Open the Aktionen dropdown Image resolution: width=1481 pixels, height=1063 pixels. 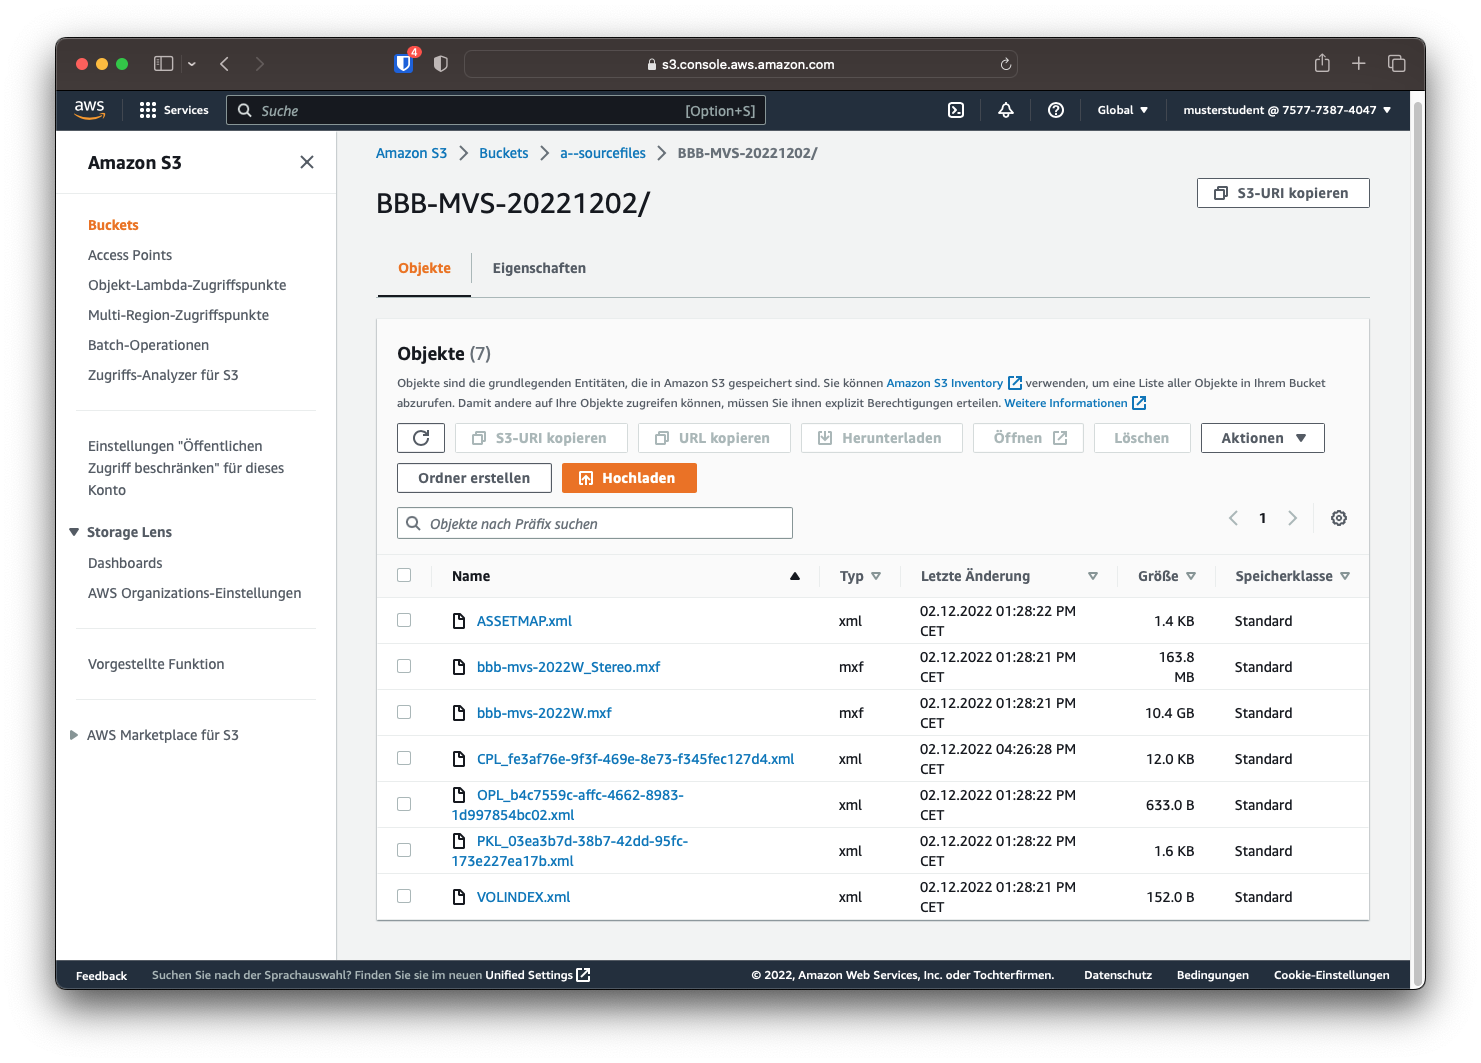(x=1262, y=438)
